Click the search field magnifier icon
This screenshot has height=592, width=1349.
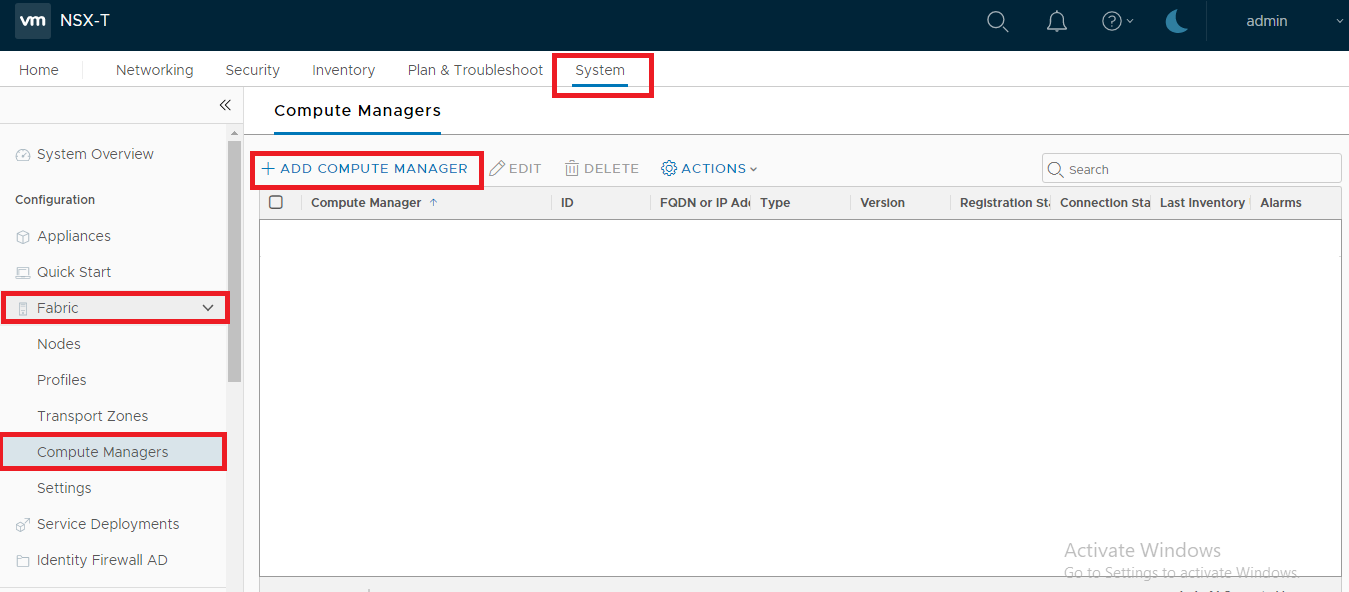(1056, 169)
